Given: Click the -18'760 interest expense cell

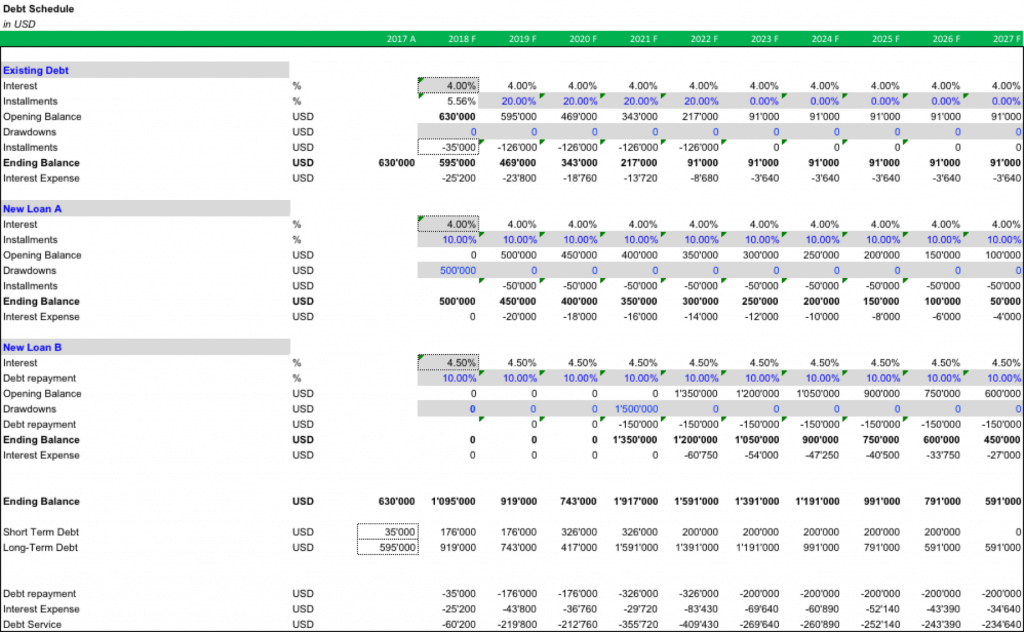Looking at the screenshot, I should 580,178.
